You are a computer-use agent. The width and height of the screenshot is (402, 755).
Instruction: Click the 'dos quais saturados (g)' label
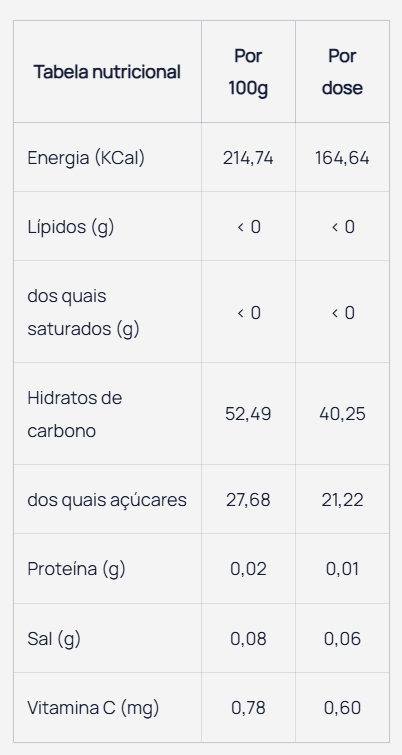click(x=83, y=312)
